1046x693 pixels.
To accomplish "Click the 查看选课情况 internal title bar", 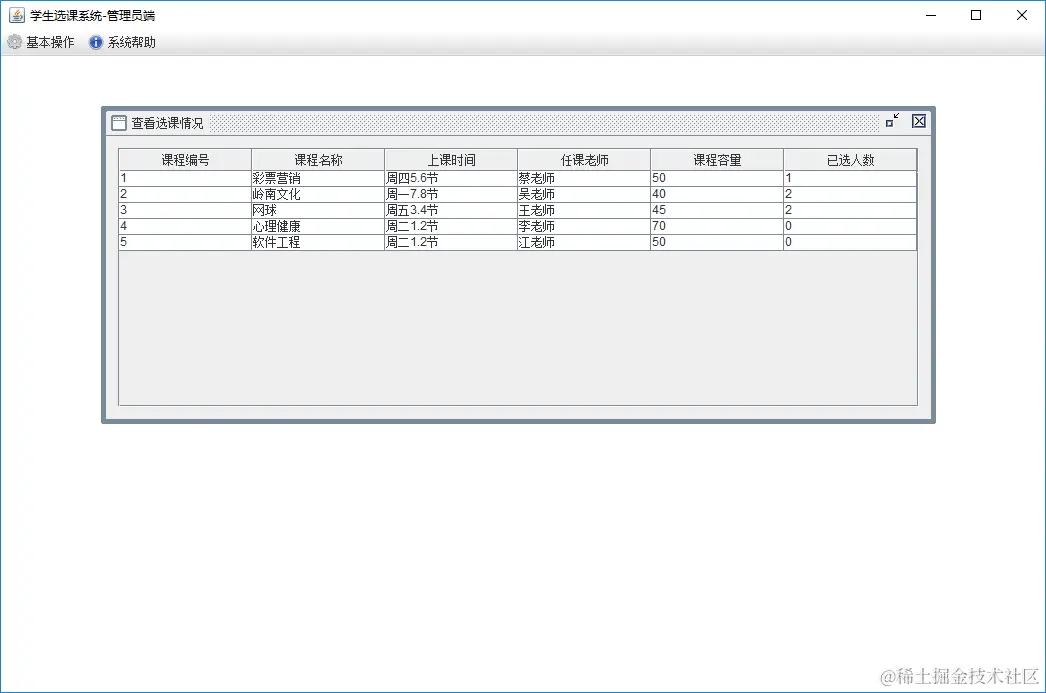I will pos(518,123).
